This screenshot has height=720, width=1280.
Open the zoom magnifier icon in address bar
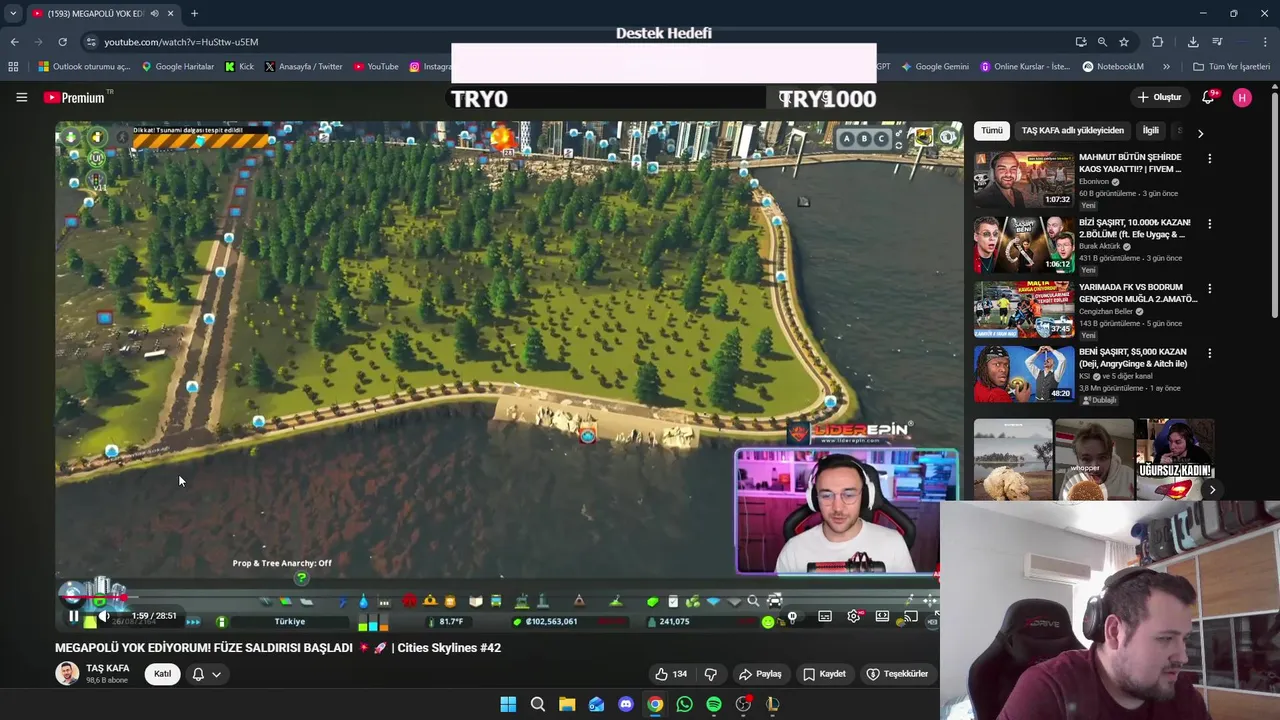pos(1102,42)
